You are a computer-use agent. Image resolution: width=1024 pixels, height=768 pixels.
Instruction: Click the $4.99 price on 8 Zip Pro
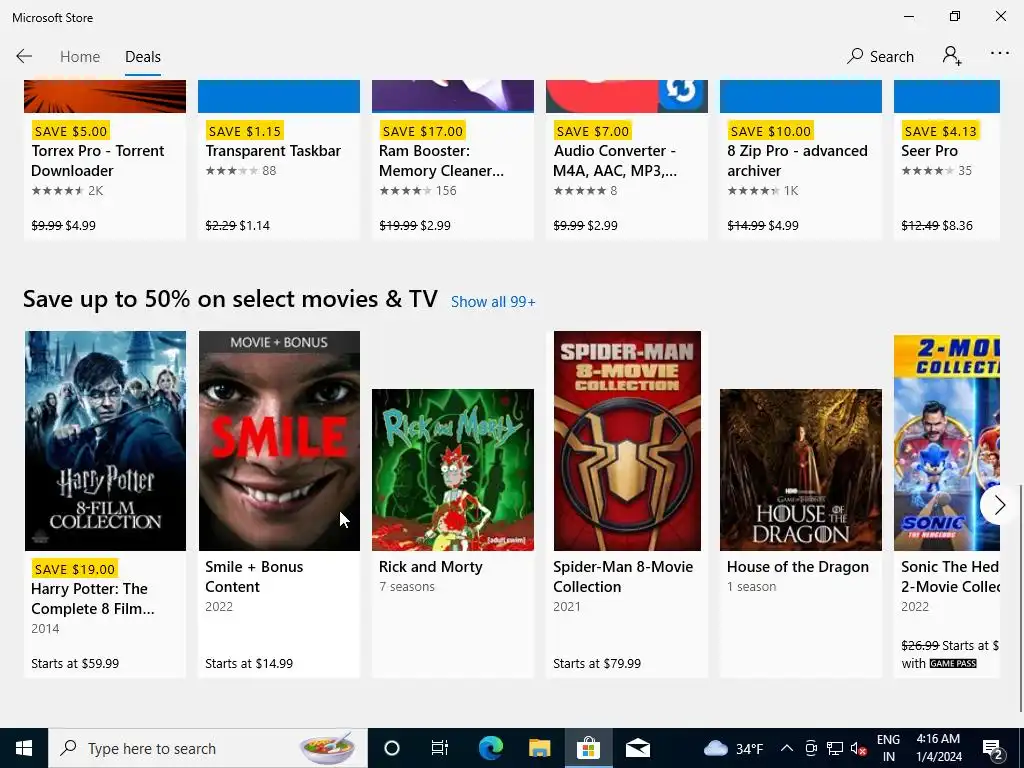tap(783, 225)
